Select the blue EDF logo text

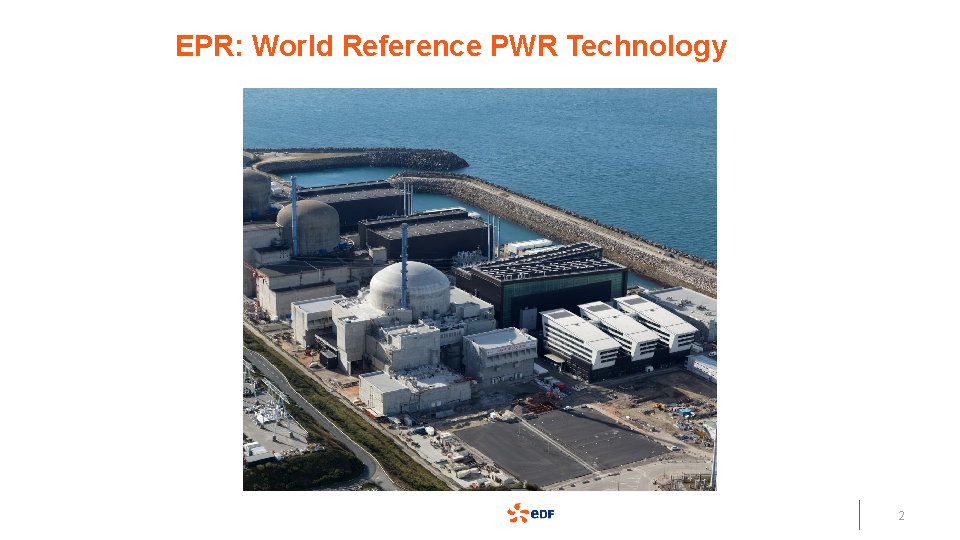click(x=543, y=514)
